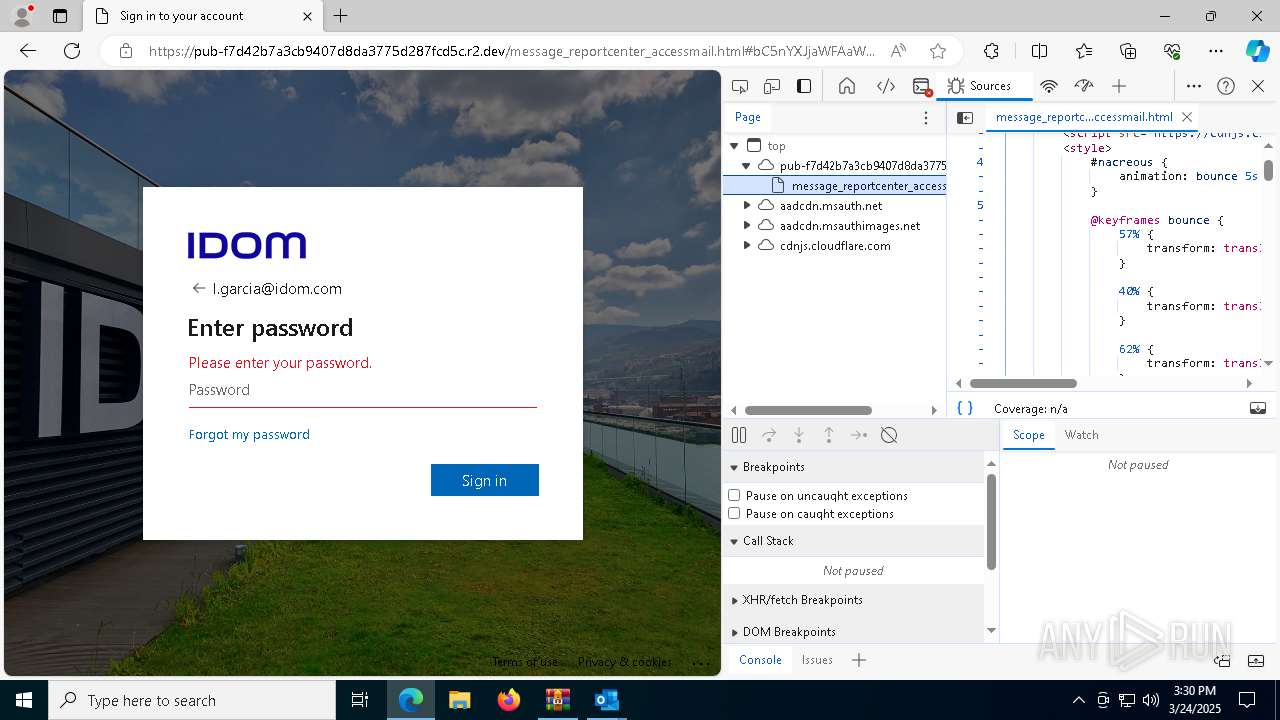Open the Console panel with error badge
The width and height of the screenshot is (1280, 720).
coord(922,87)
